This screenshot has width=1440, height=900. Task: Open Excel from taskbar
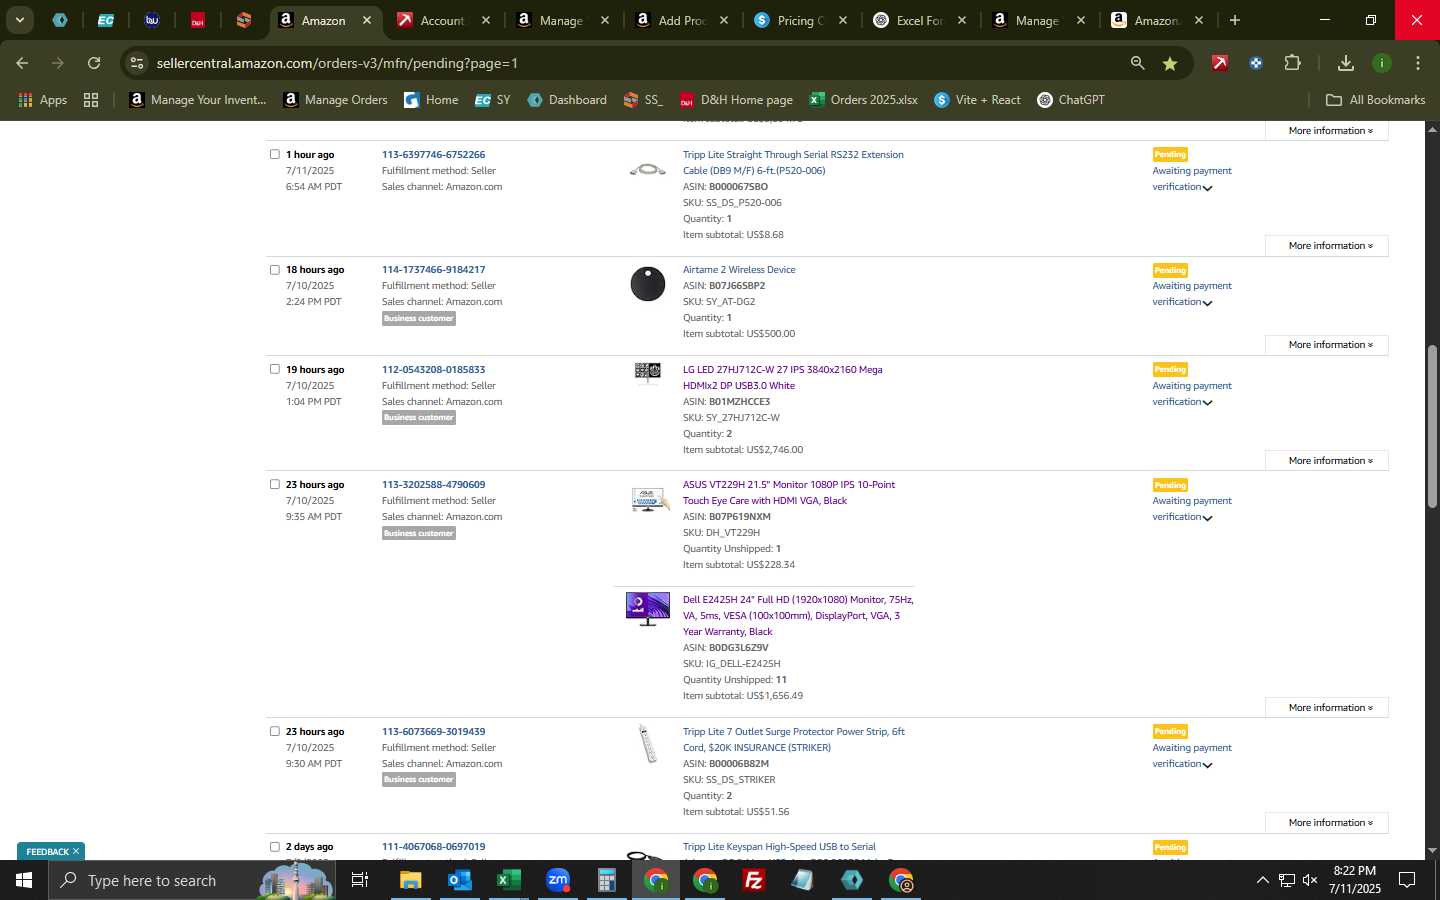click(x=508, y=880)
